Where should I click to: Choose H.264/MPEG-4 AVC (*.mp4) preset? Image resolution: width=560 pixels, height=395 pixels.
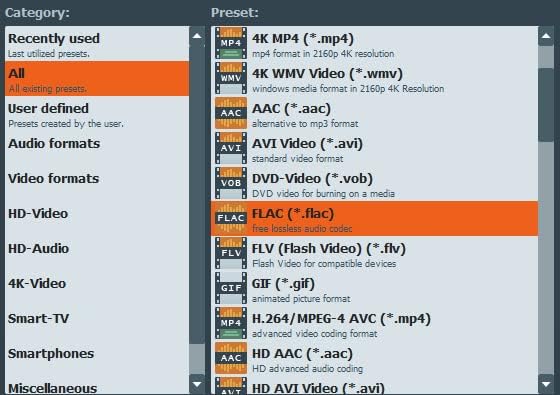(375, 324)
